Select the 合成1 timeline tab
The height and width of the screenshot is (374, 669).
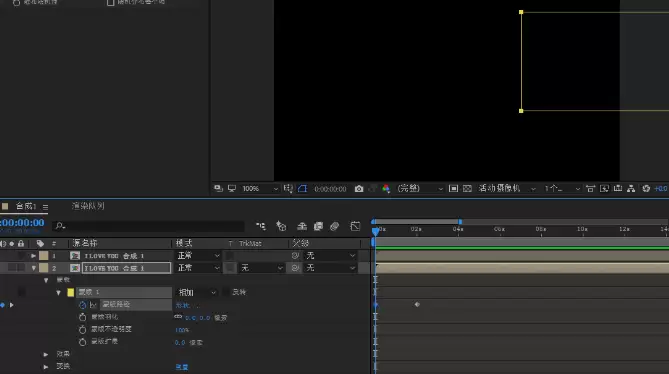[x=26, y=206]
